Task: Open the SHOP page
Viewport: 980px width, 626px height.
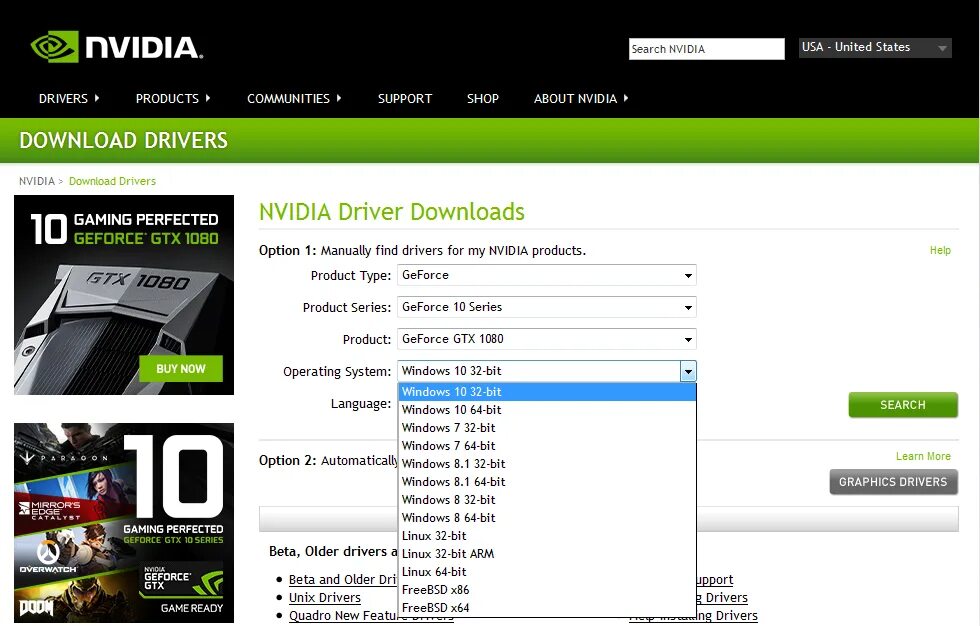Action: [482, 99]
